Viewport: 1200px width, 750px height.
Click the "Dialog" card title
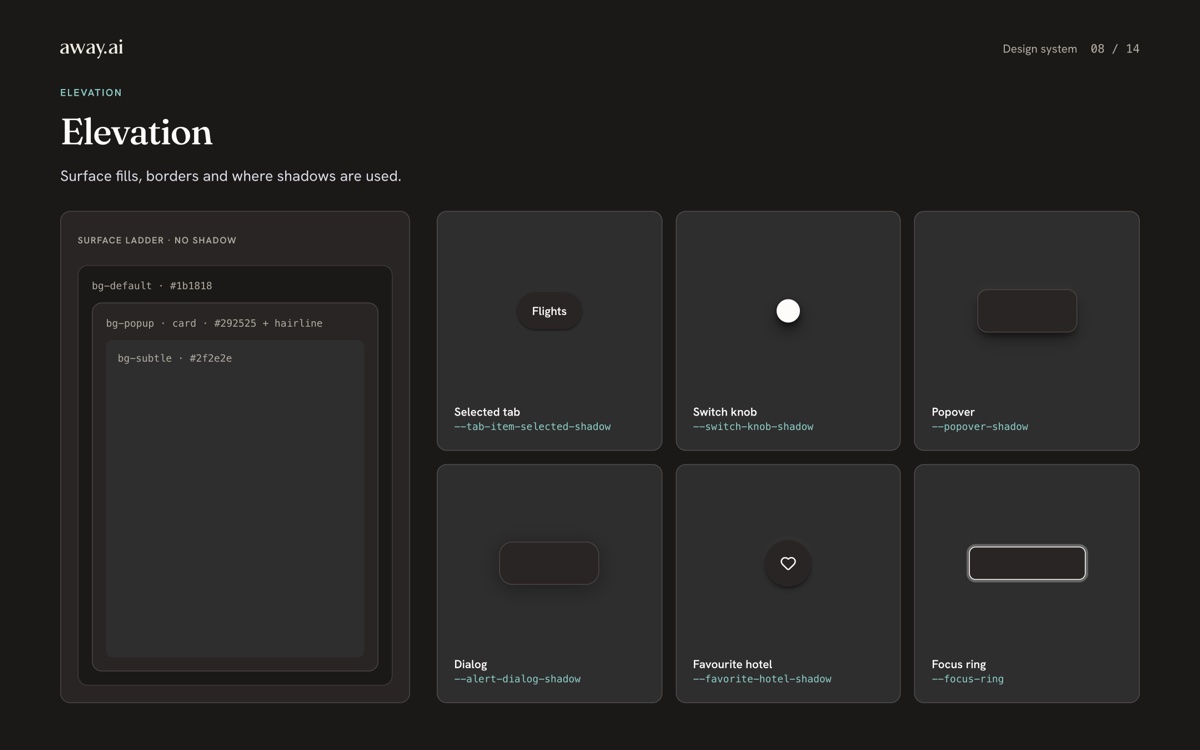pyautogui.click(x=471, y=664)
